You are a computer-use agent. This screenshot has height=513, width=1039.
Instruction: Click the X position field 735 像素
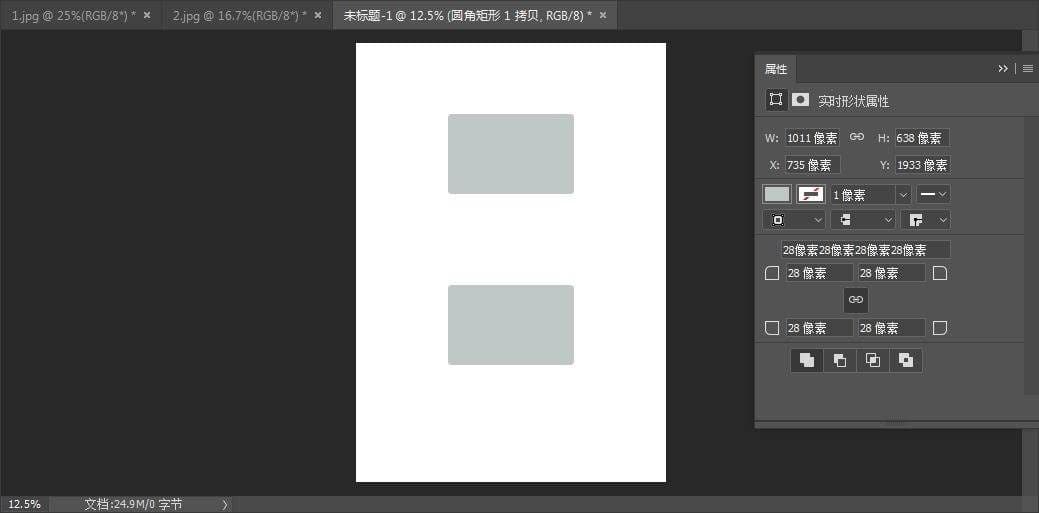click(x=812, y=165)
